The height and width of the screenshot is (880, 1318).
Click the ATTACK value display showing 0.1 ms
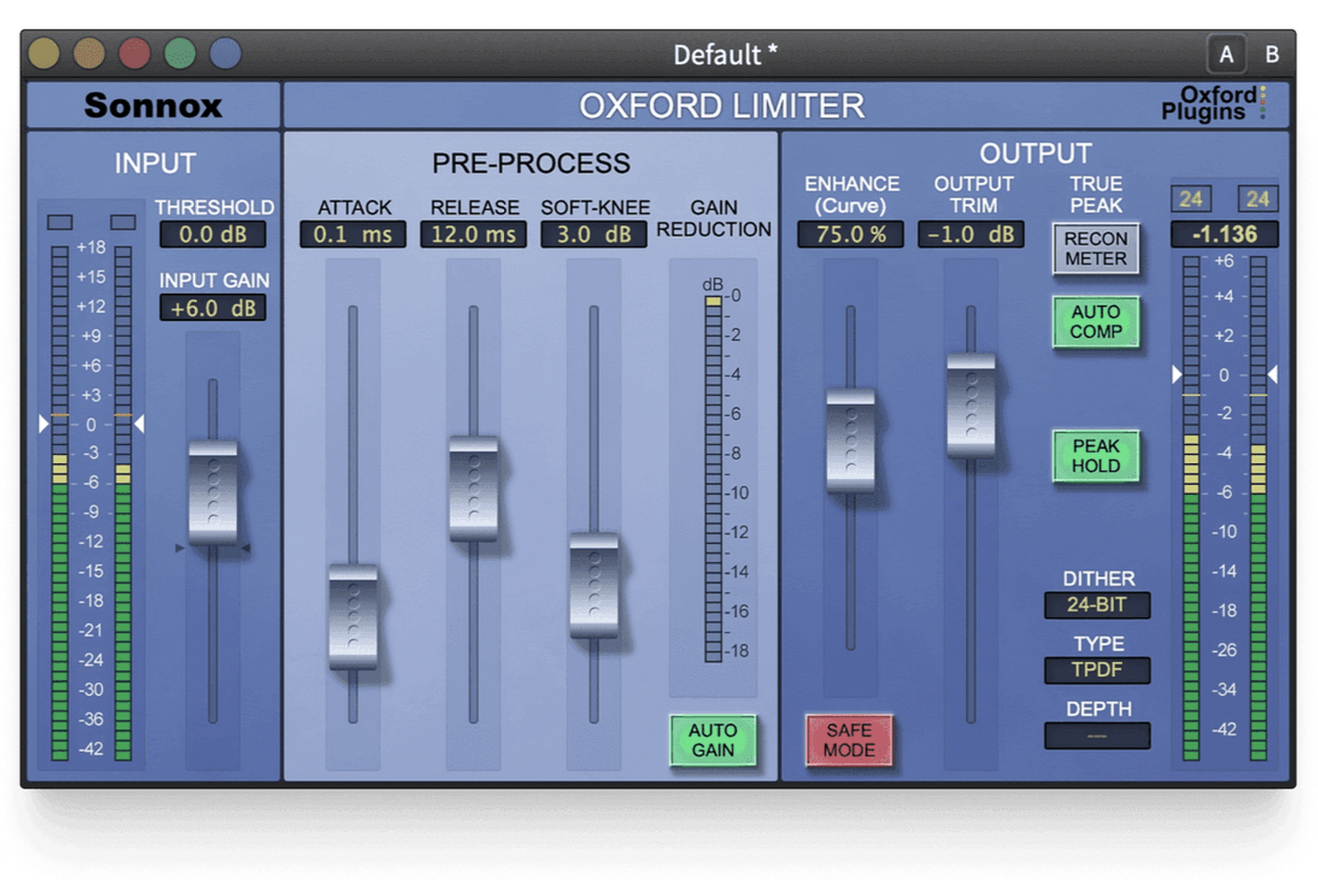[x=353, y=235]
